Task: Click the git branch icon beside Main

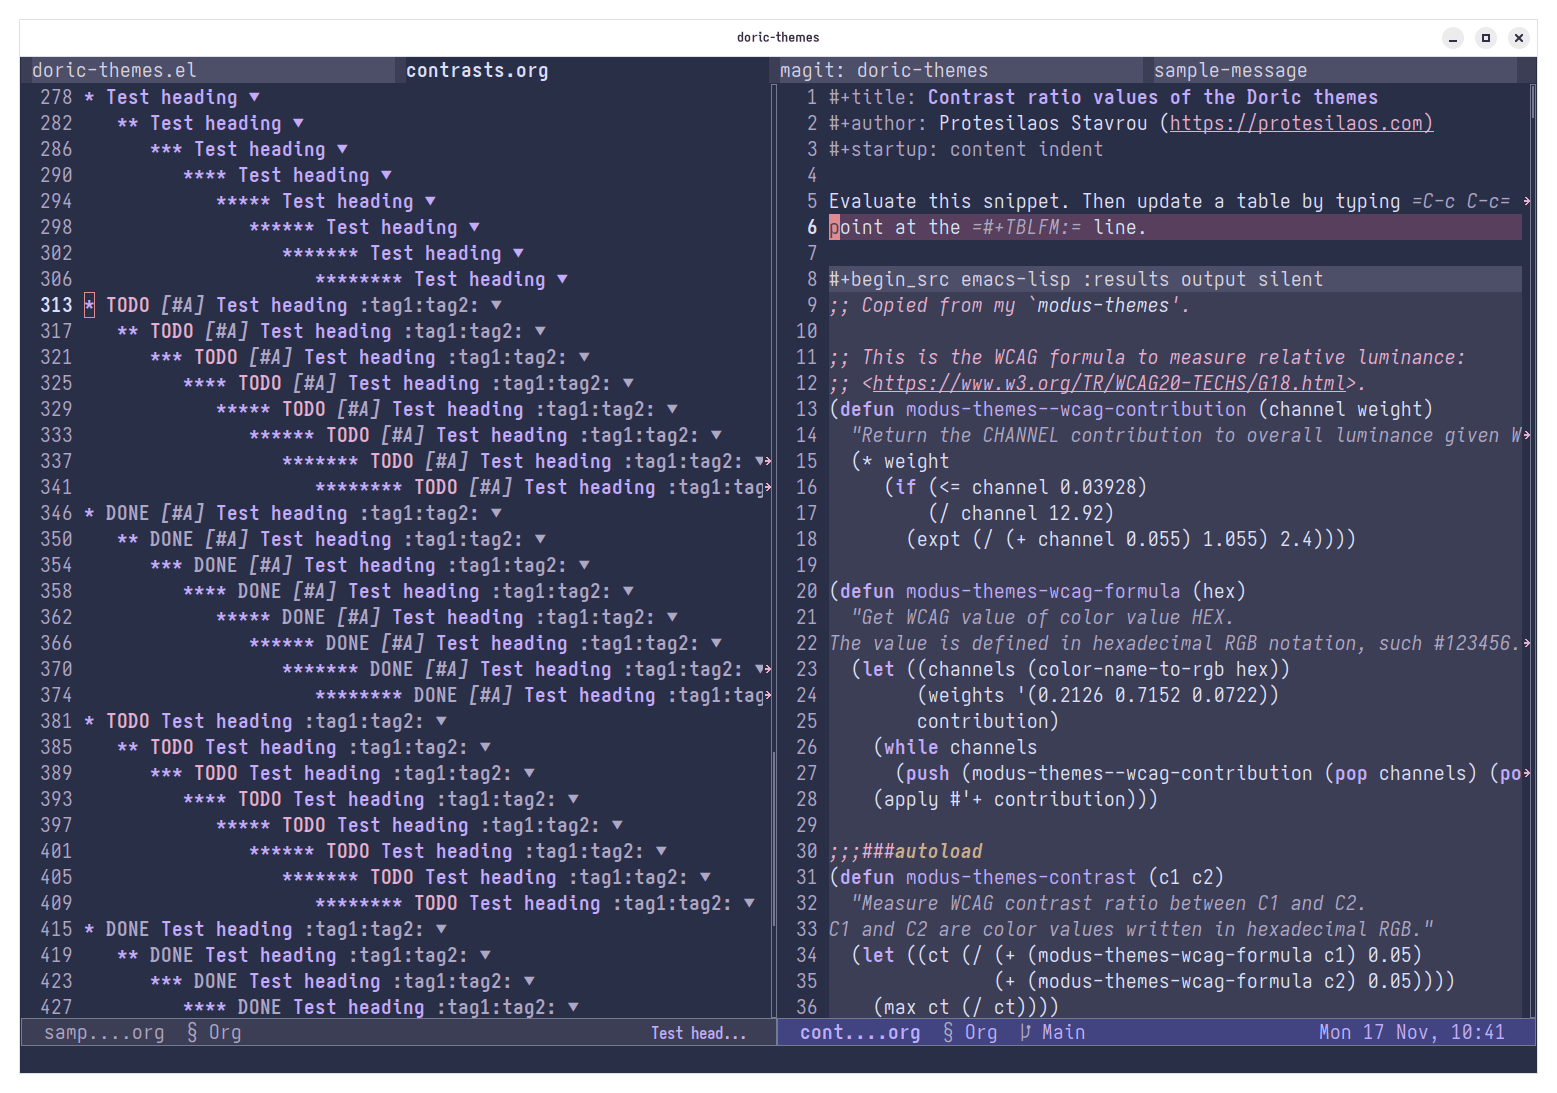Action: 1025,1032
